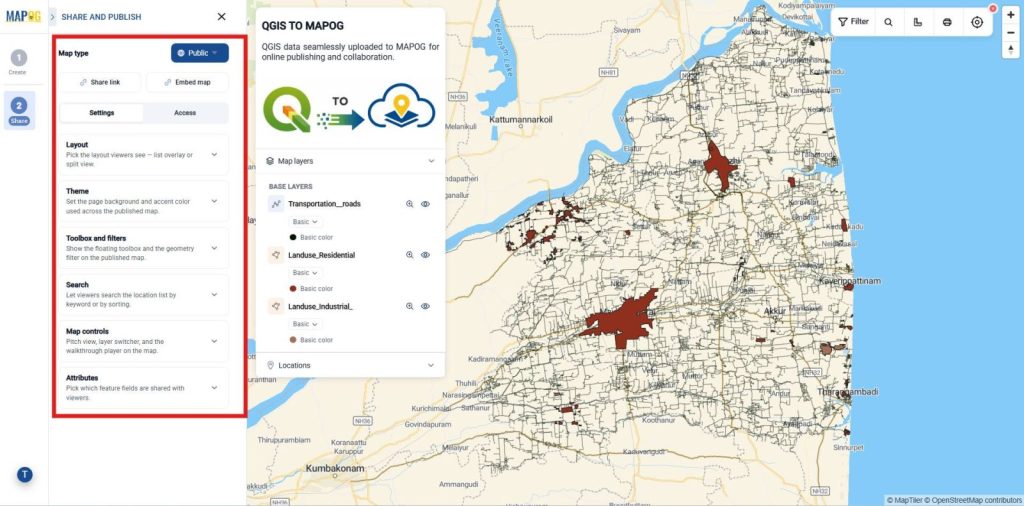This screenshot has height=506, width=1024.
Task: Switch to the Settings tab
Action: [x=102, y=113]
